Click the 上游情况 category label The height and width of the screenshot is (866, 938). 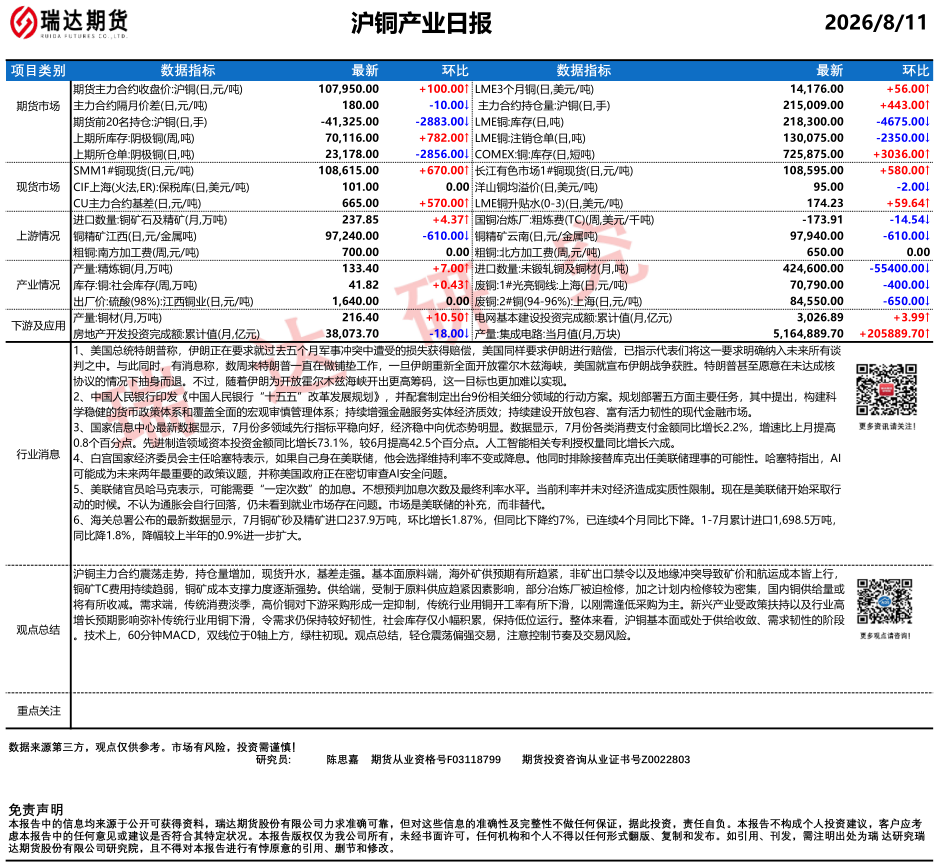(38, 236)
